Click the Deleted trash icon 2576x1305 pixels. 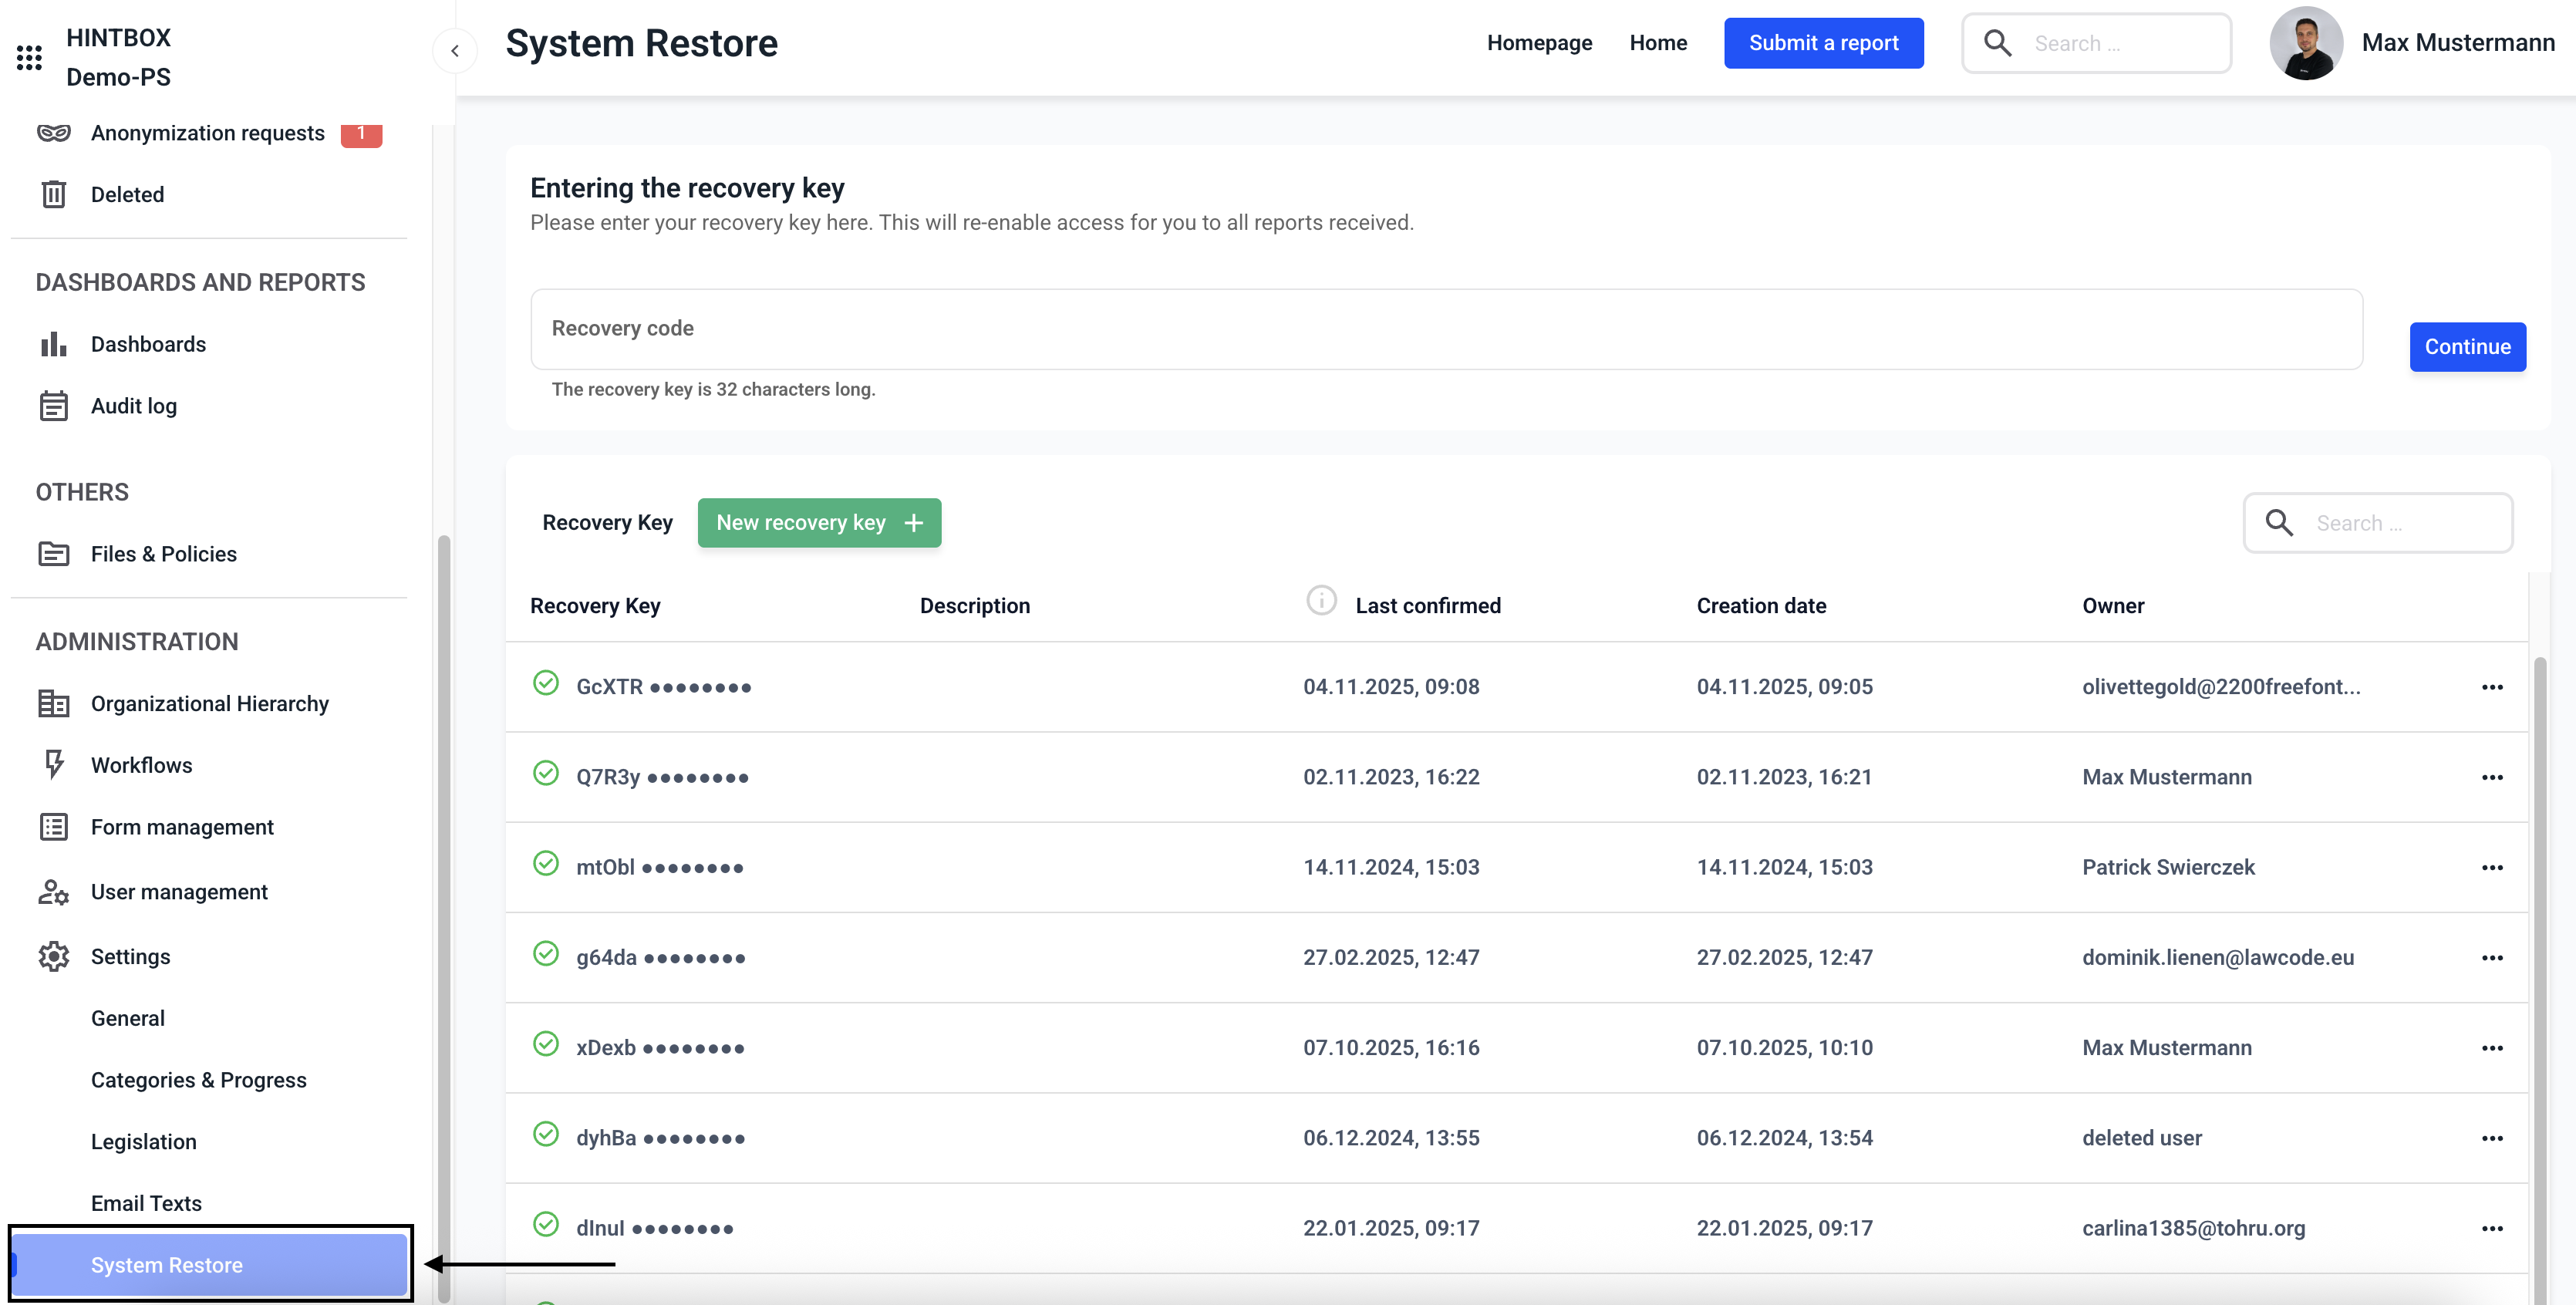pyautogui.click(x=53, y=194)
